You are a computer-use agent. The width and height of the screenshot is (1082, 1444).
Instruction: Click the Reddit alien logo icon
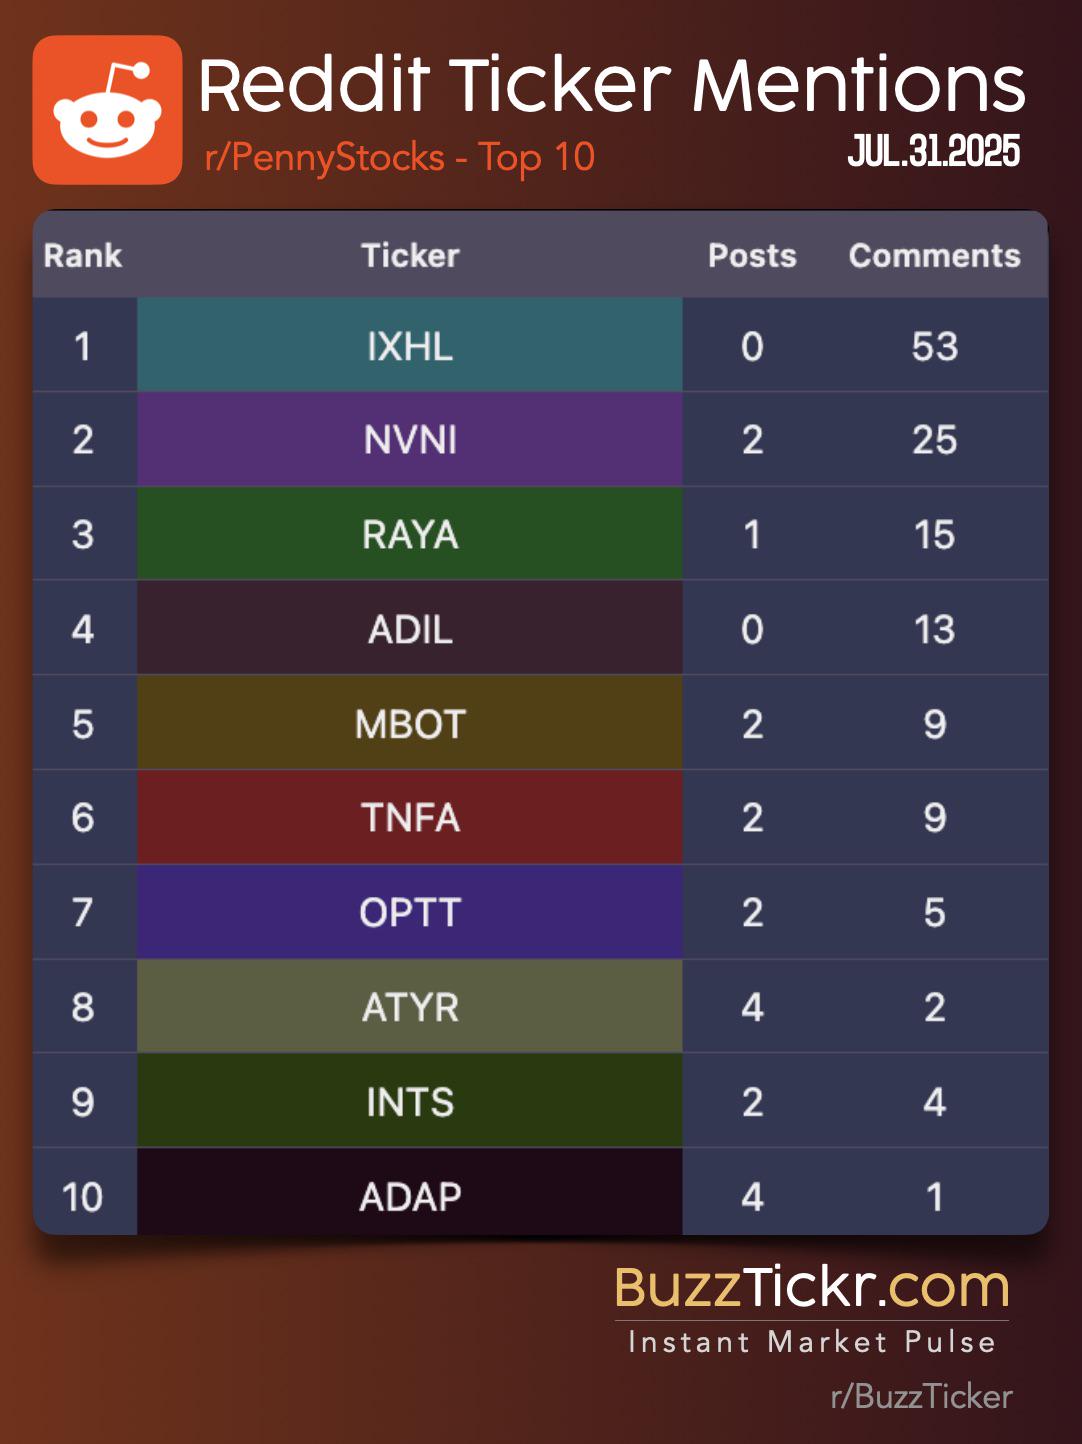click(x=108, y=110)
